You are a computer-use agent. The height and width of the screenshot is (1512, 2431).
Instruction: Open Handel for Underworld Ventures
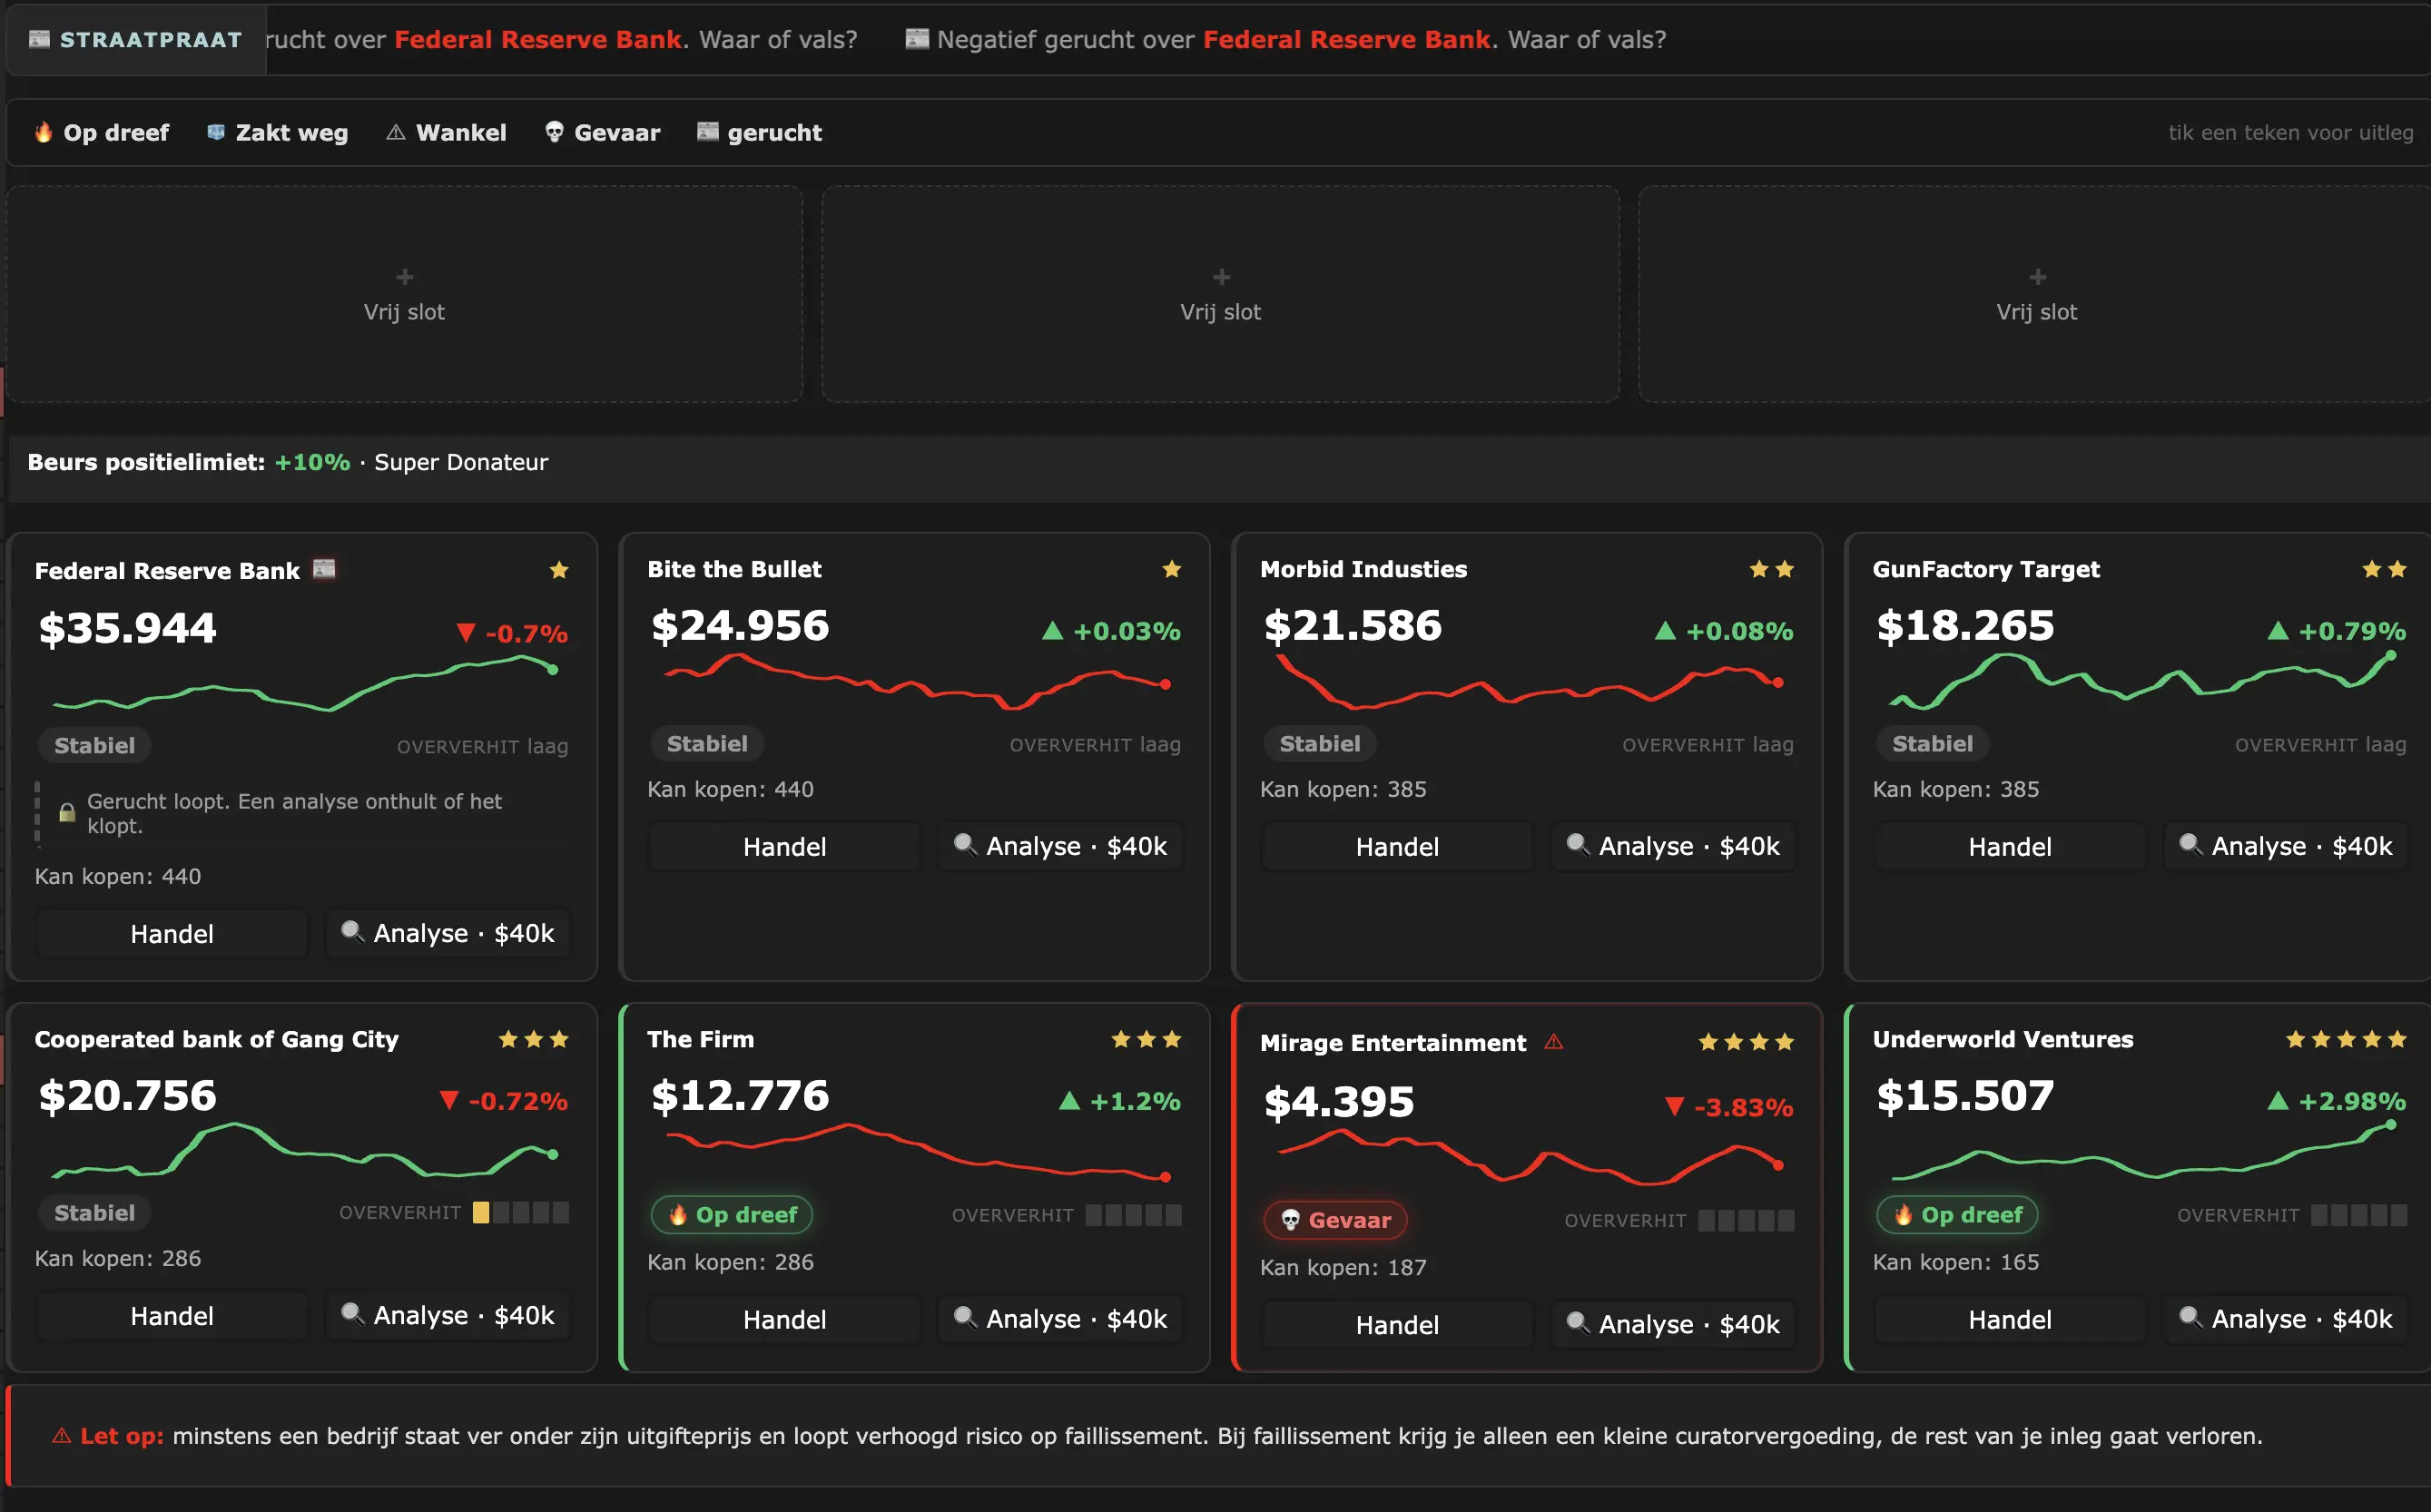pyautogui.click(x=2009, y=1319)
